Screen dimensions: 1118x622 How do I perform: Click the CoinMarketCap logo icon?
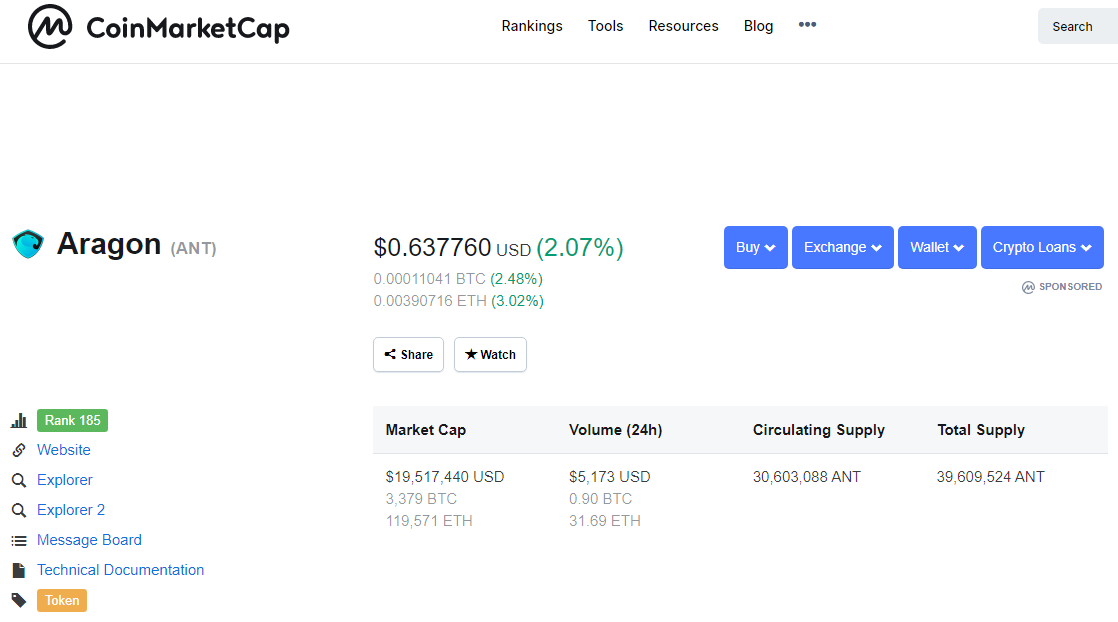(x=50, y=26)
